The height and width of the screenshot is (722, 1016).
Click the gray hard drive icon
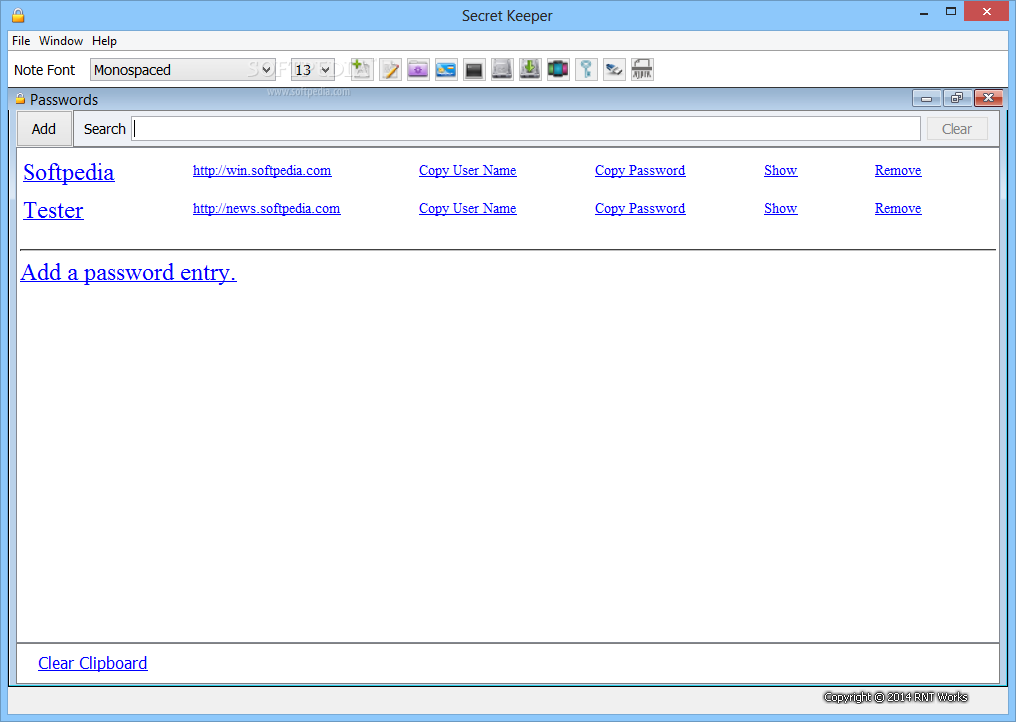tap(502, 69)
